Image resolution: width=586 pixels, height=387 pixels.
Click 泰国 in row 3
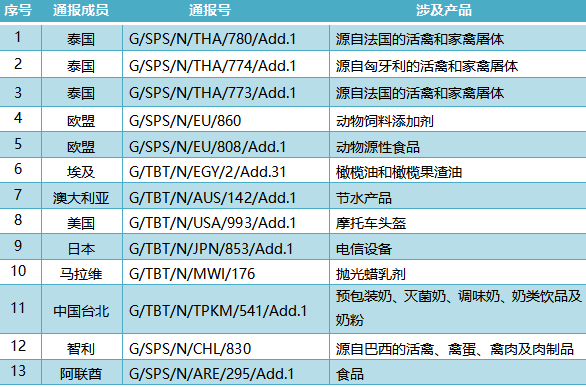(81, 93)
